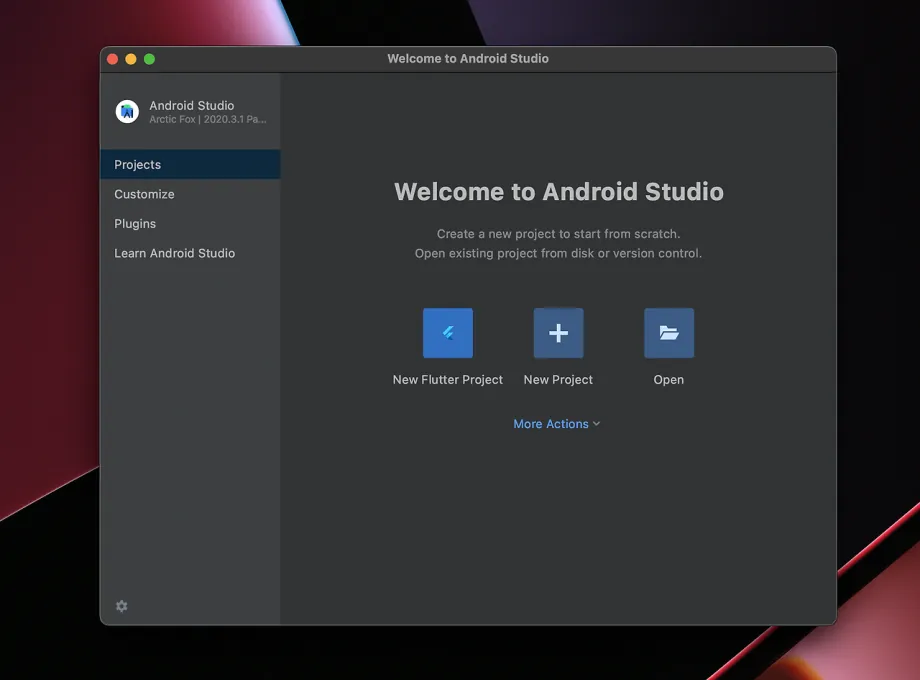This screenshot has height=680, width=920.
Task: Switch to the Customize tab
Action: (x=190, y=194)
